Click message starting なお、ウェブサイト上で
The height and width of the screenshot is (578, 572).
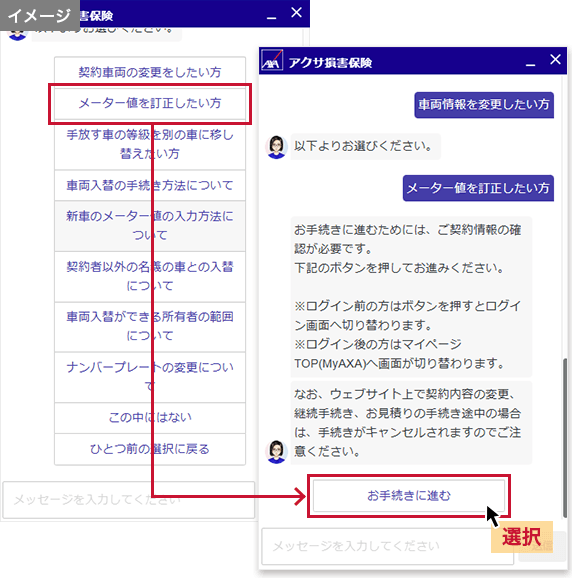[411, 423]
